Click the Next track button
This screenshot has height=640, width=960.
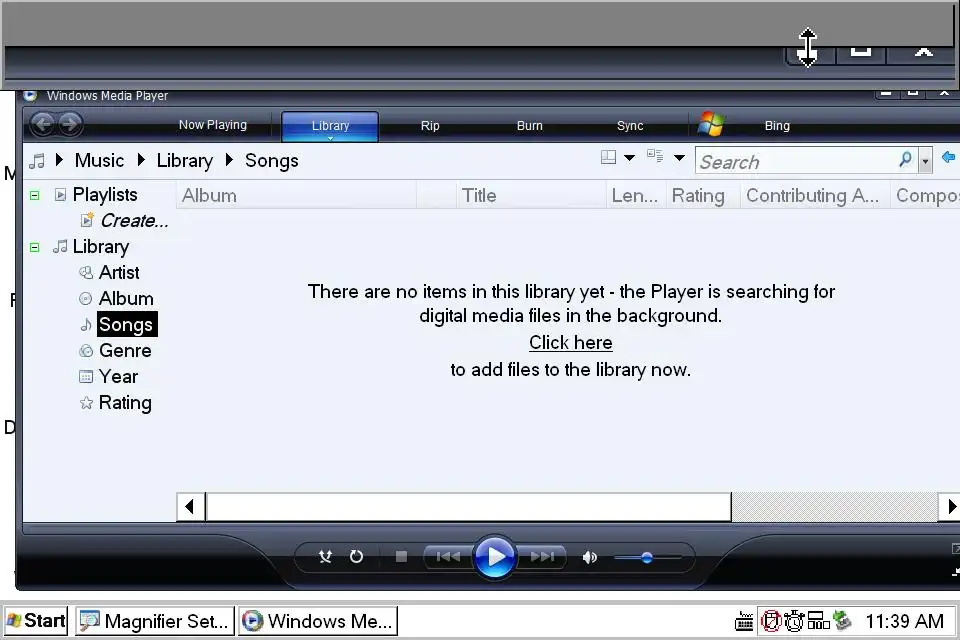pos(542,556)
